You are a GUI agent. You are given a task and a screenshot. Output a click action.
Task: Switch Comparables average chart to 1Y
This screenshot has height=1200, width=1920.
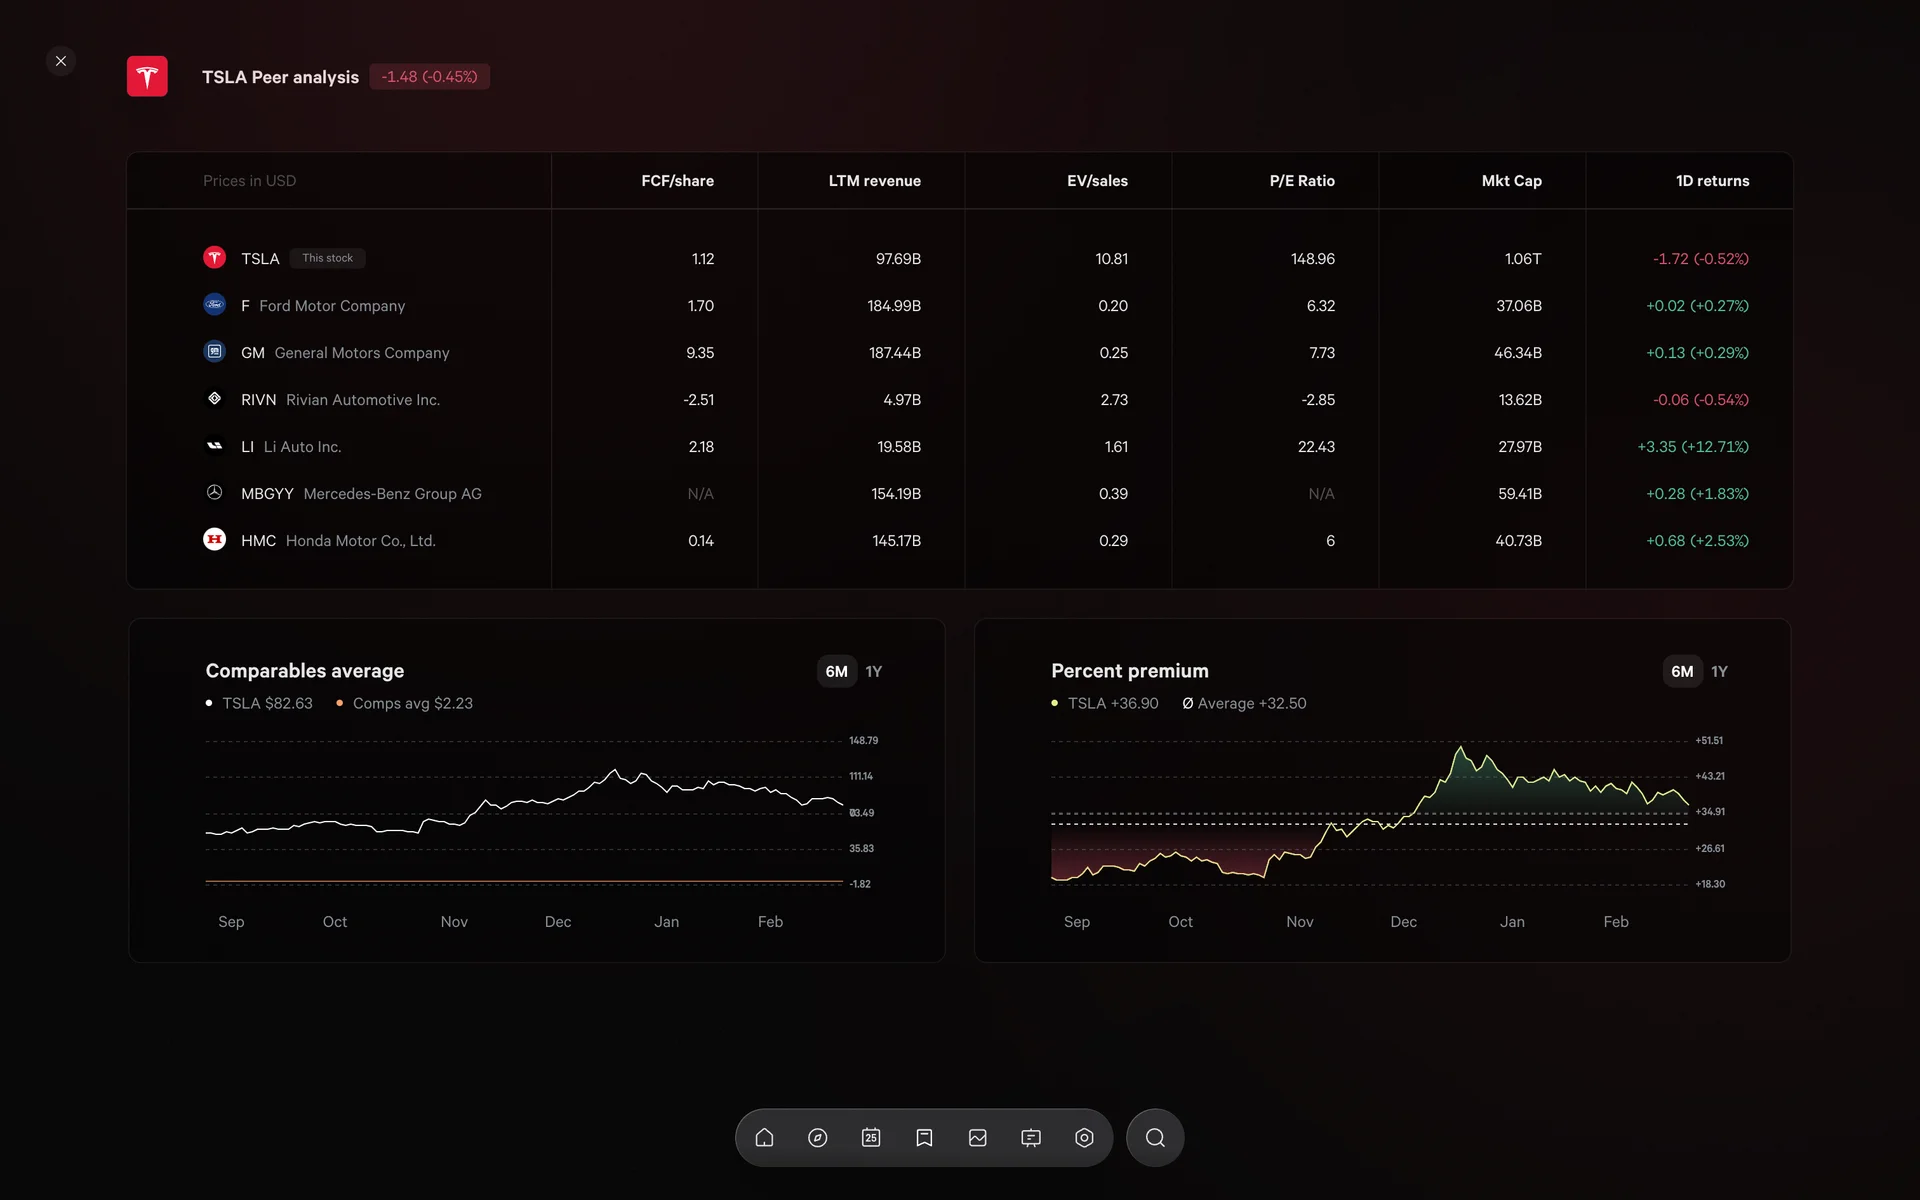pyautogui.click(x=874, y=672)
